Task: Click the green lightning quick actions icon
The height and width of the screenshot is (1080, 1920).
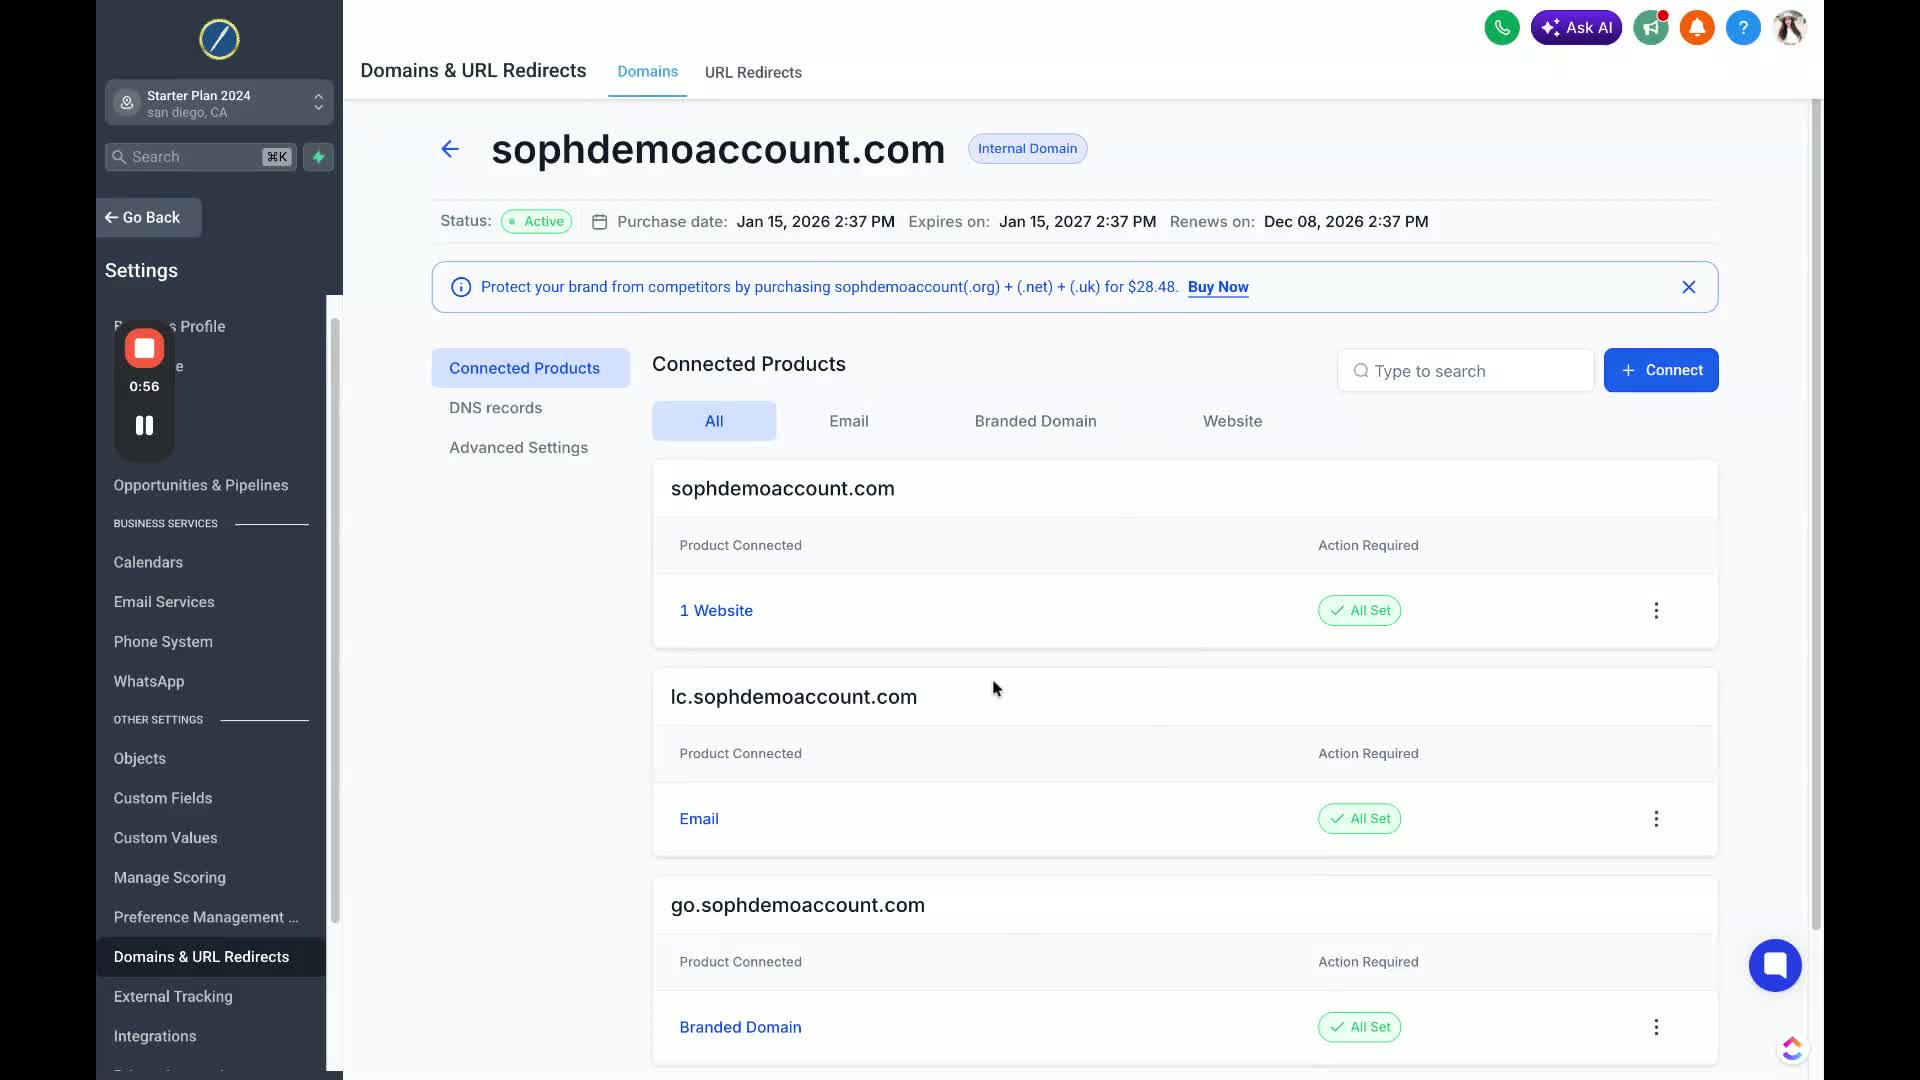Action: pyautogui.click(x=318, y=157)
